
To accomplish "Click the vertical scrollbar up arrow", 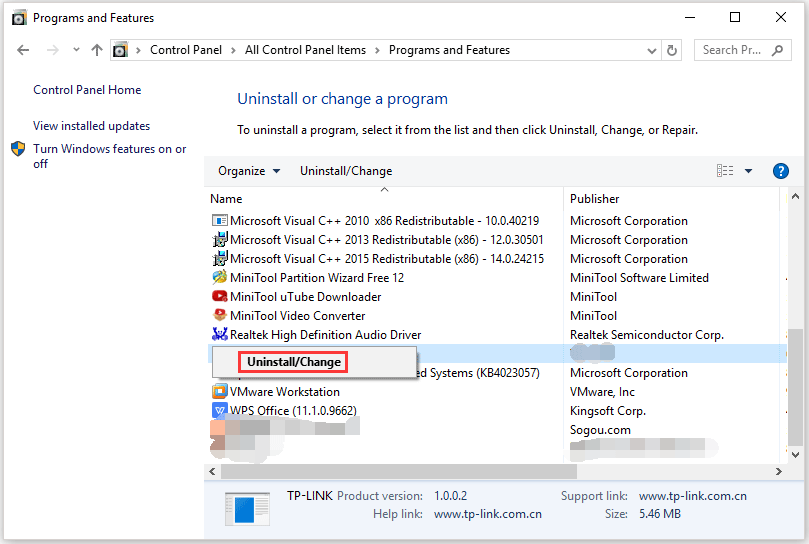I will (x=795, y=196).
